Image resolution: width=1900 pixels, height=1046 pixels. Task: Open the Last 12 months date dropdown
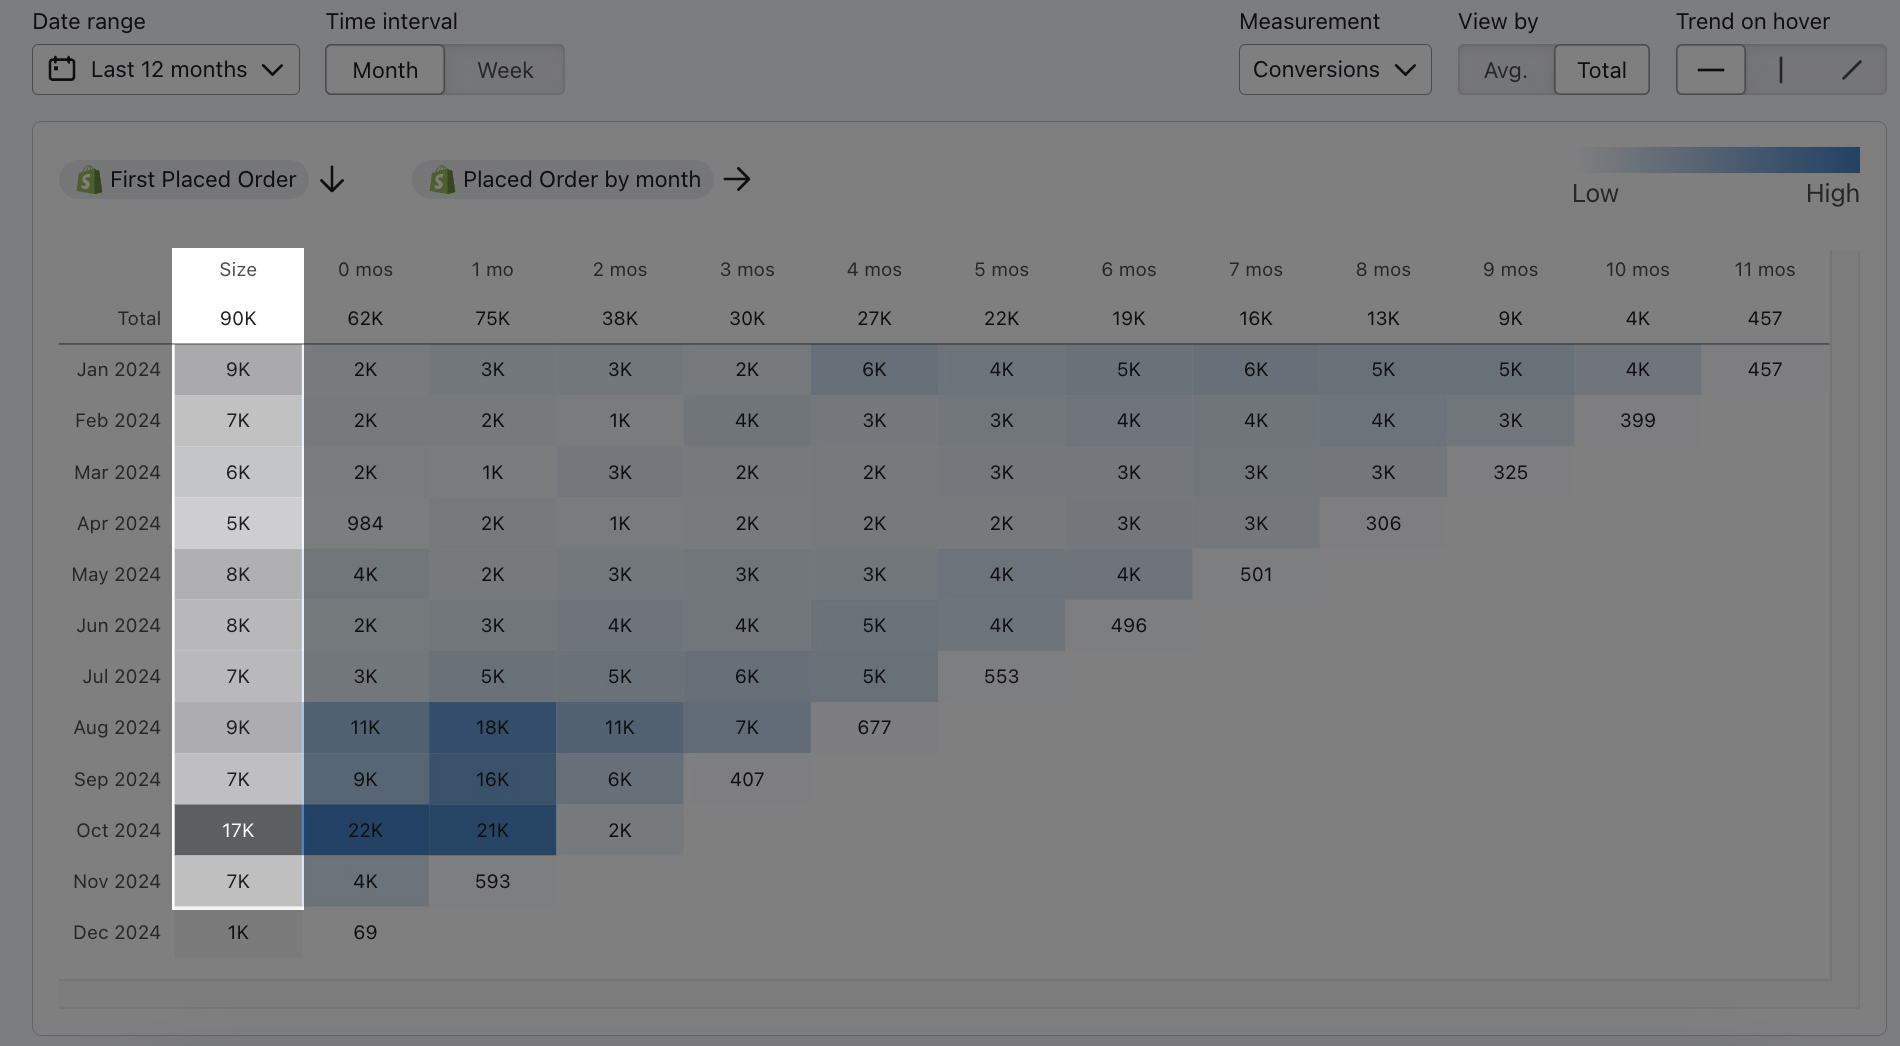[166, 70]
